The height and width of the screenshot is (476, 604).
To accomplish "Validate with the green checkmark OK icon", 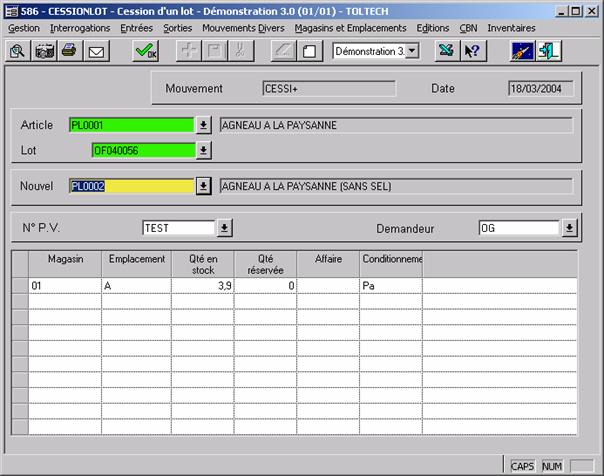I will pos(146,51).
